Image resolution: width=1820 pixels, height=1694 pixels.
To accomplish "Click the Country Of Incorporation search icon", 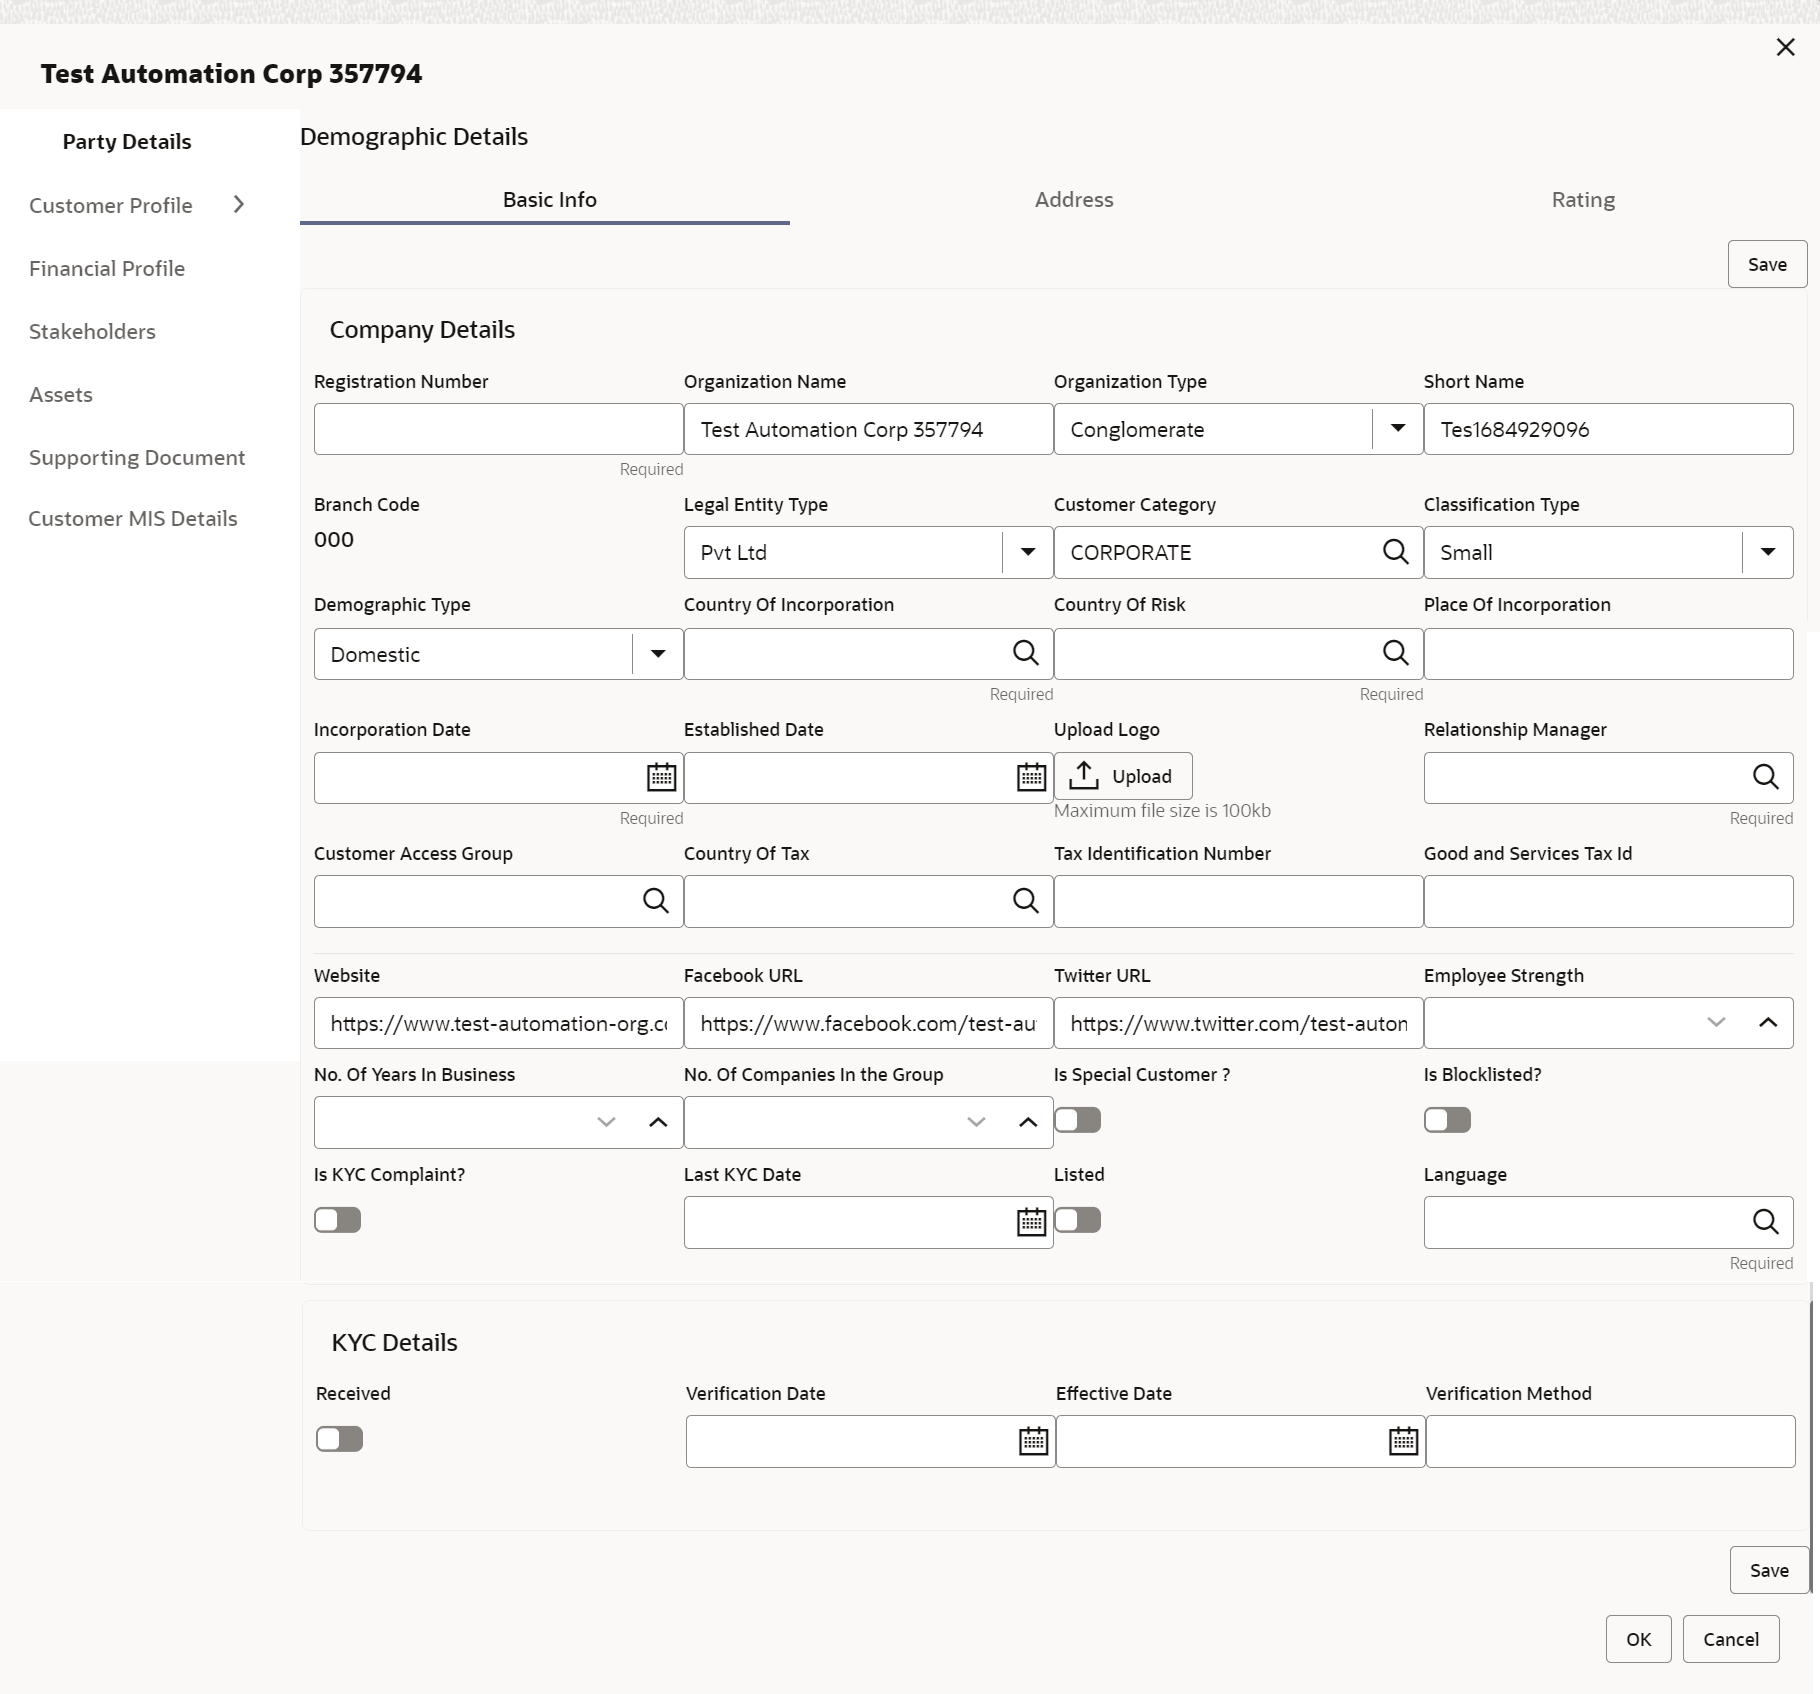I will click(1025, 653).
